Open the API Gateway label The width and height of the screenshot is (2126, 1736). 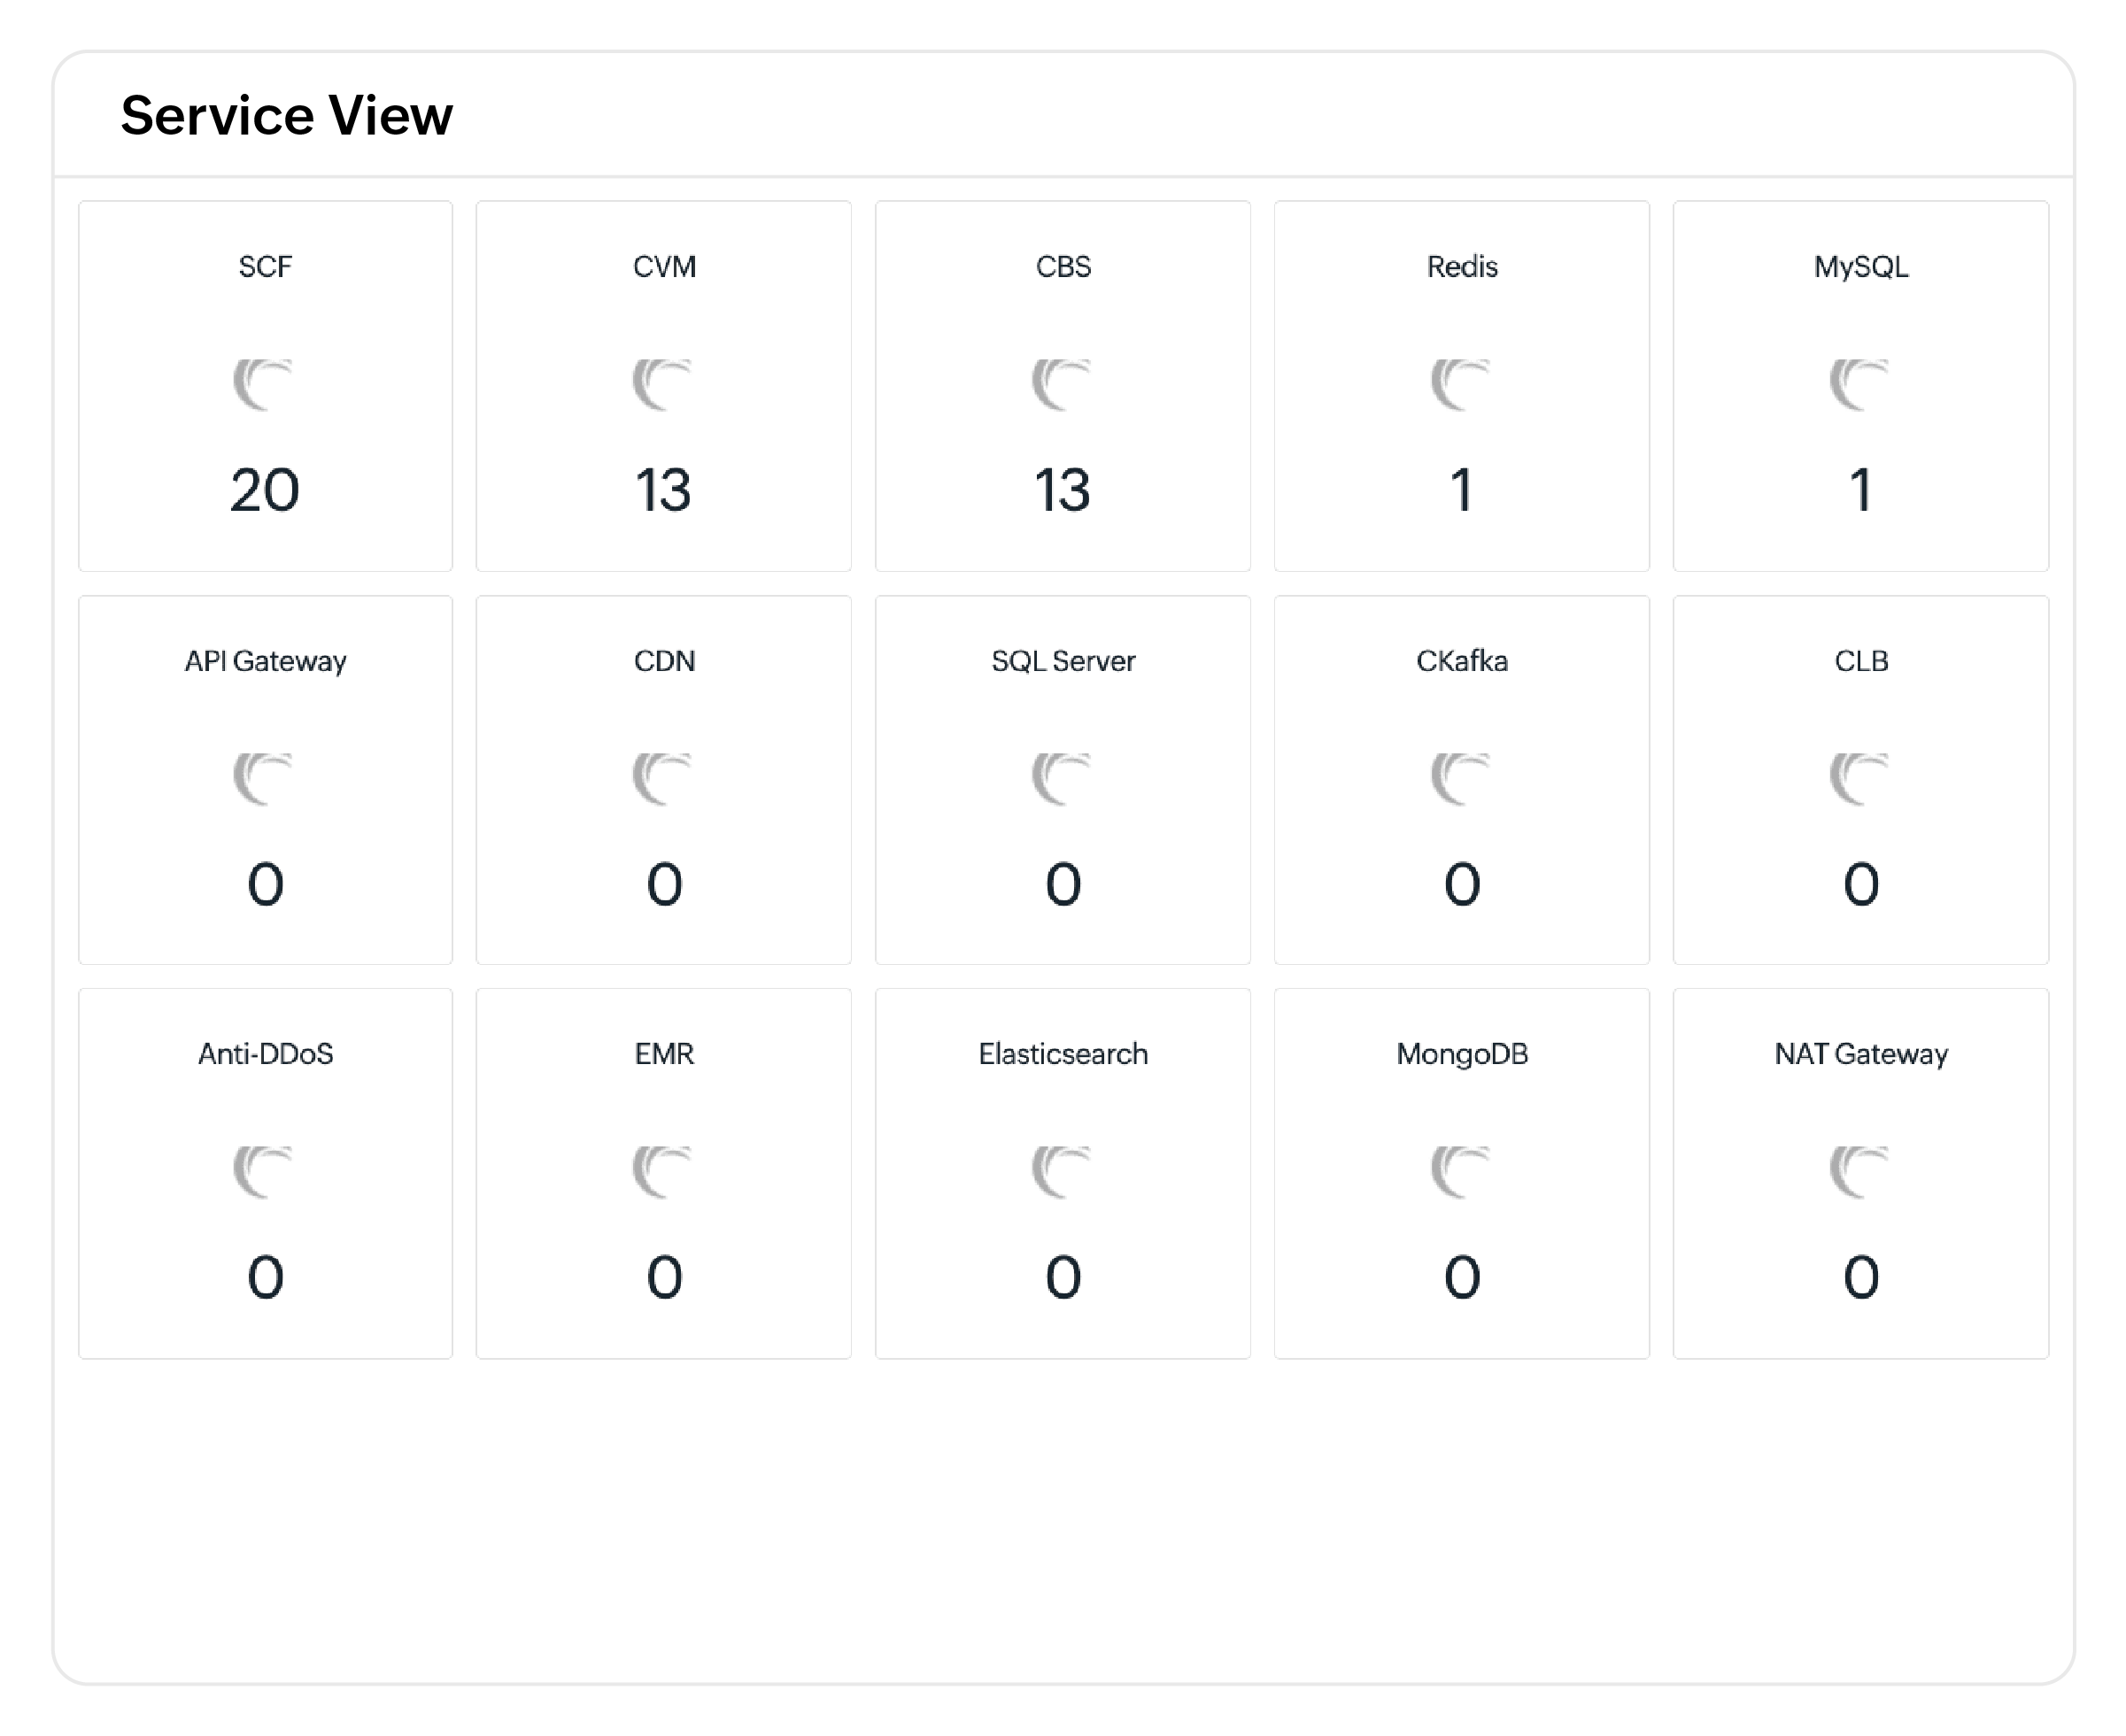point(265,661)
